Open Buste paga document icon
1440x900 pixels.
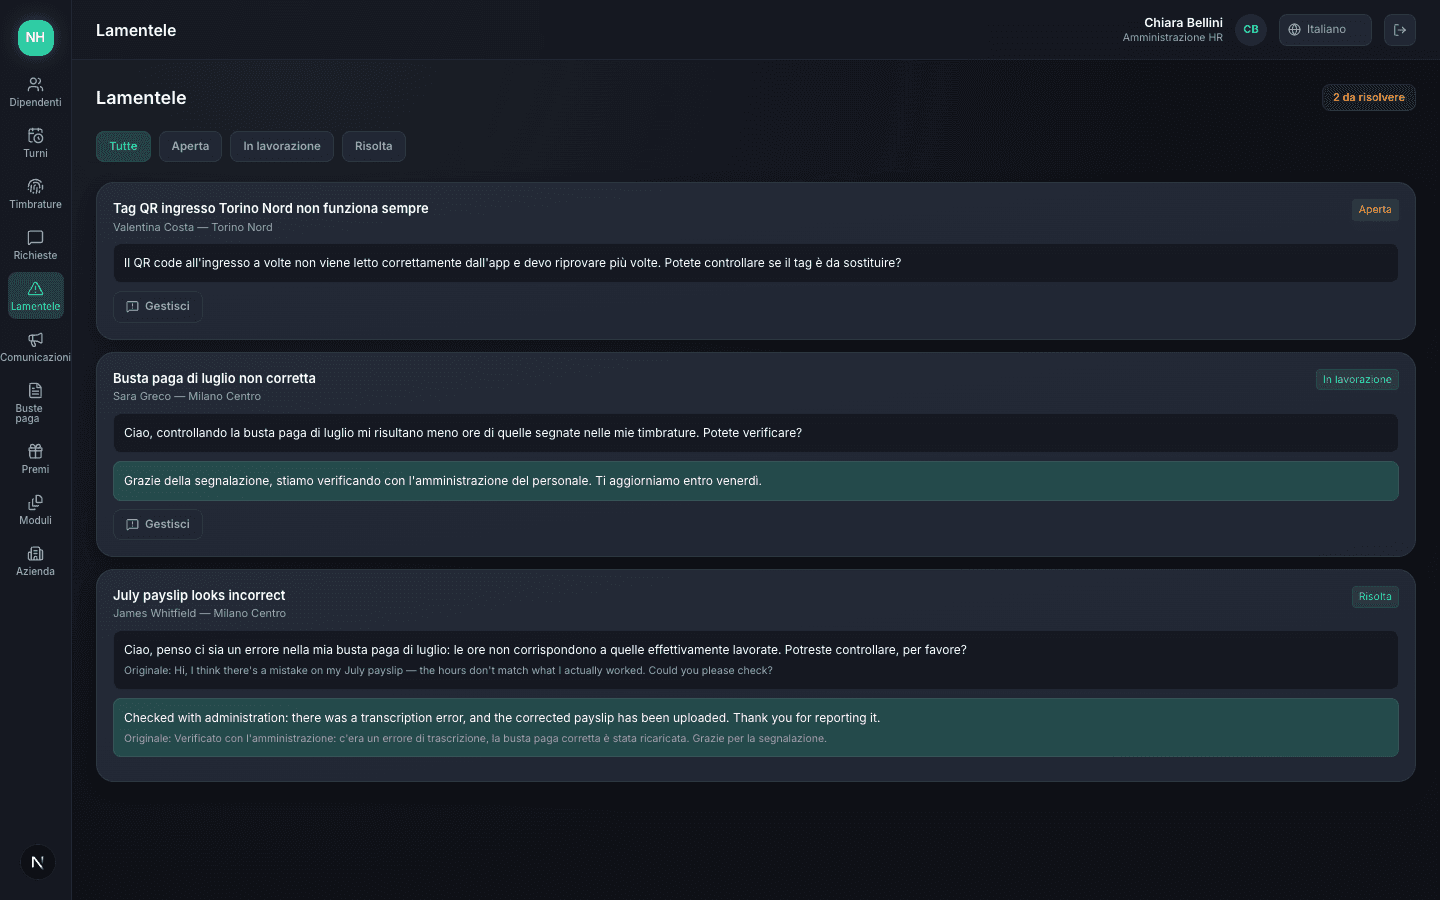[x=35, y=390]
